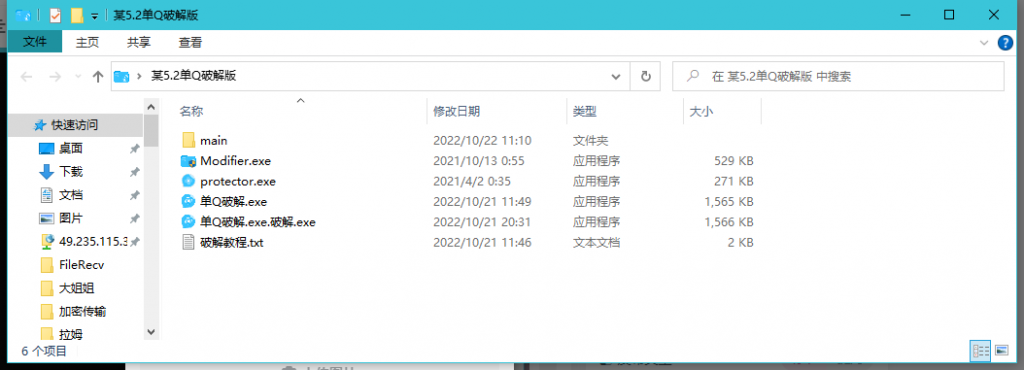Click the 下载 blue arrow icon
This screenshot has width=1024, height=370.
[x=46, y=172]
